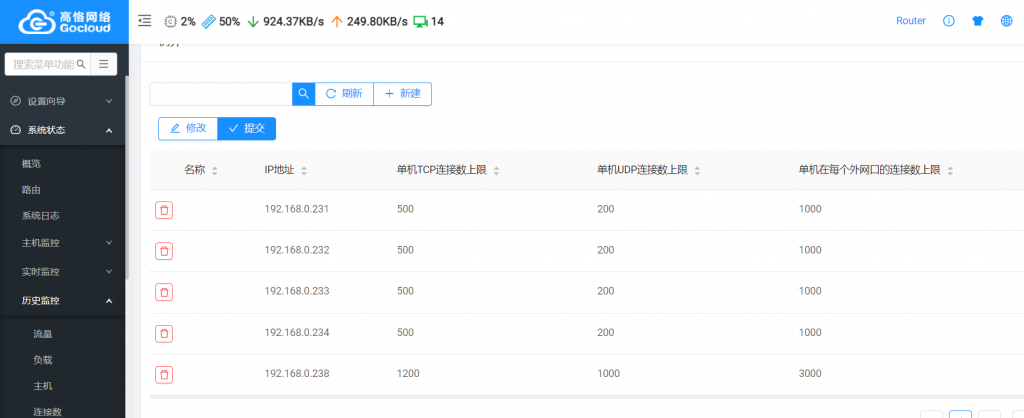This screenshot has width=1024, height=418.
Task: Click the blue search magnifier button
Action: (303, 94)
